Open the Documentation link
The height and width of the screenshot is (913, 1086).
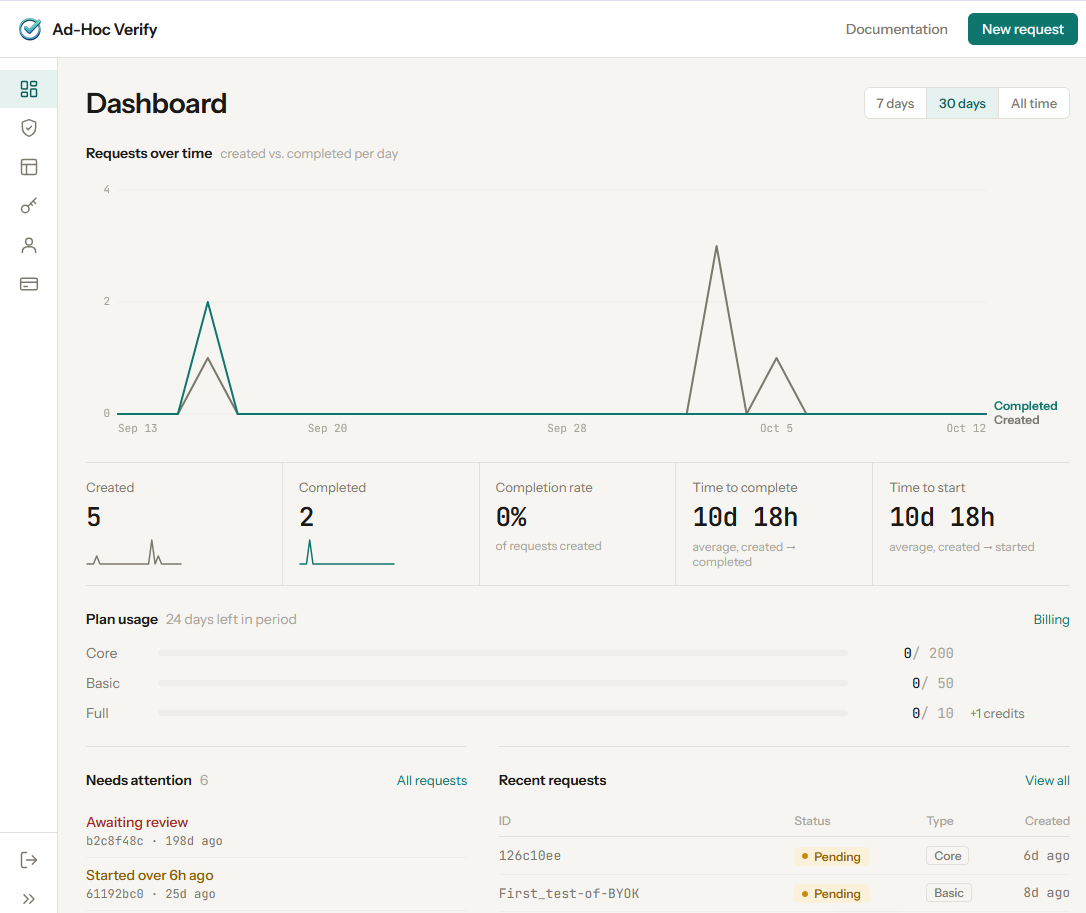pos(896,29)
